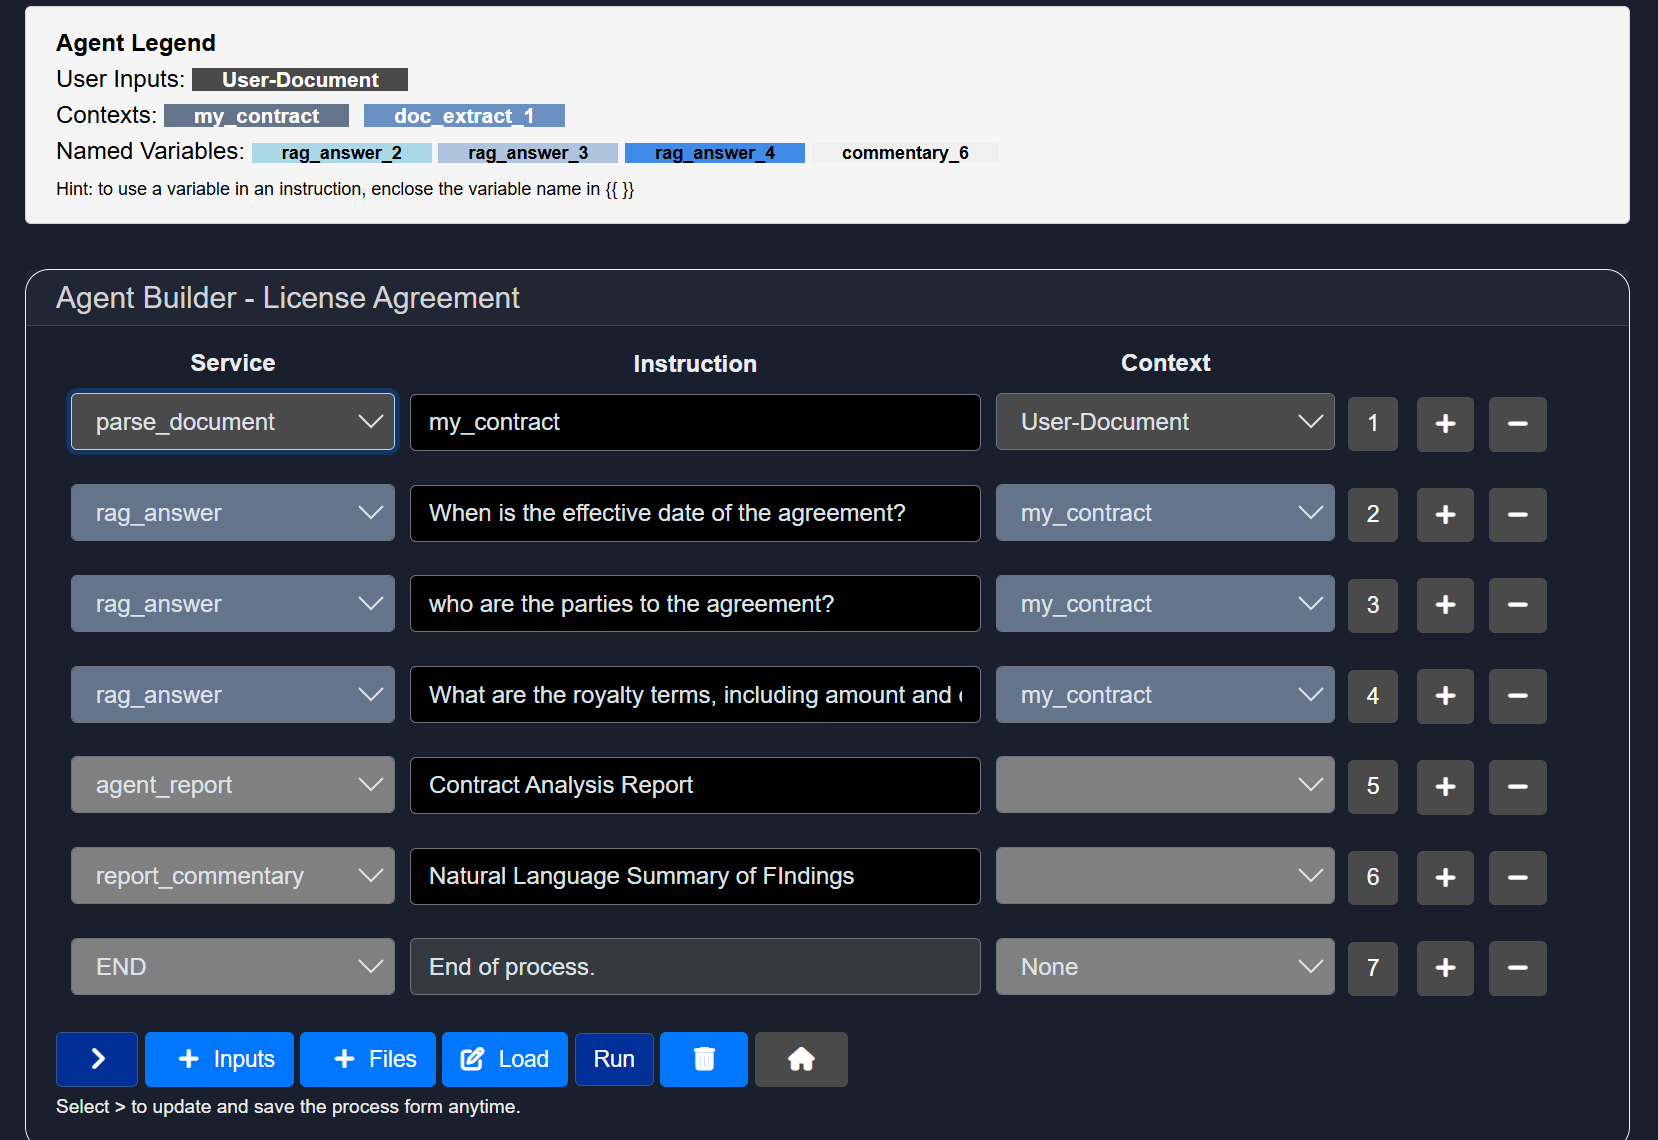Click the trash delete icon button
This screenshot has height=1140, width=1658.
[704, 1059]
